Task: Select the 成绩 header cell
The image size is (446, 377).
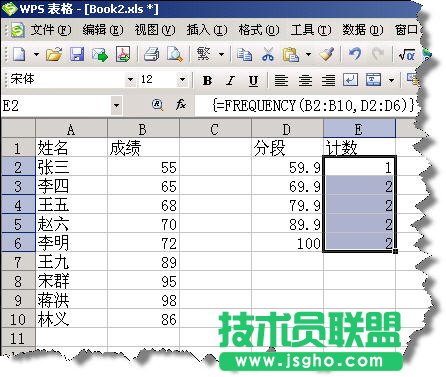Action: (x=143, y=148)
